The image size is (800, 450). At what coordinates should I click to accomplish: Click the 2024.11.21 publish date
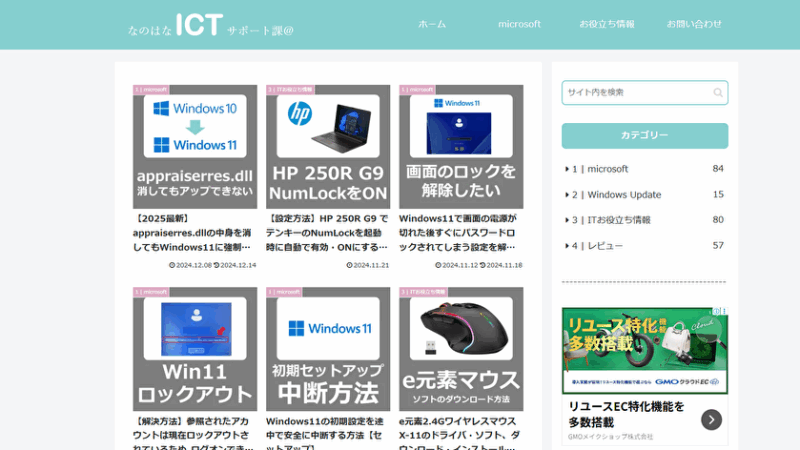(x=368, y=265)
